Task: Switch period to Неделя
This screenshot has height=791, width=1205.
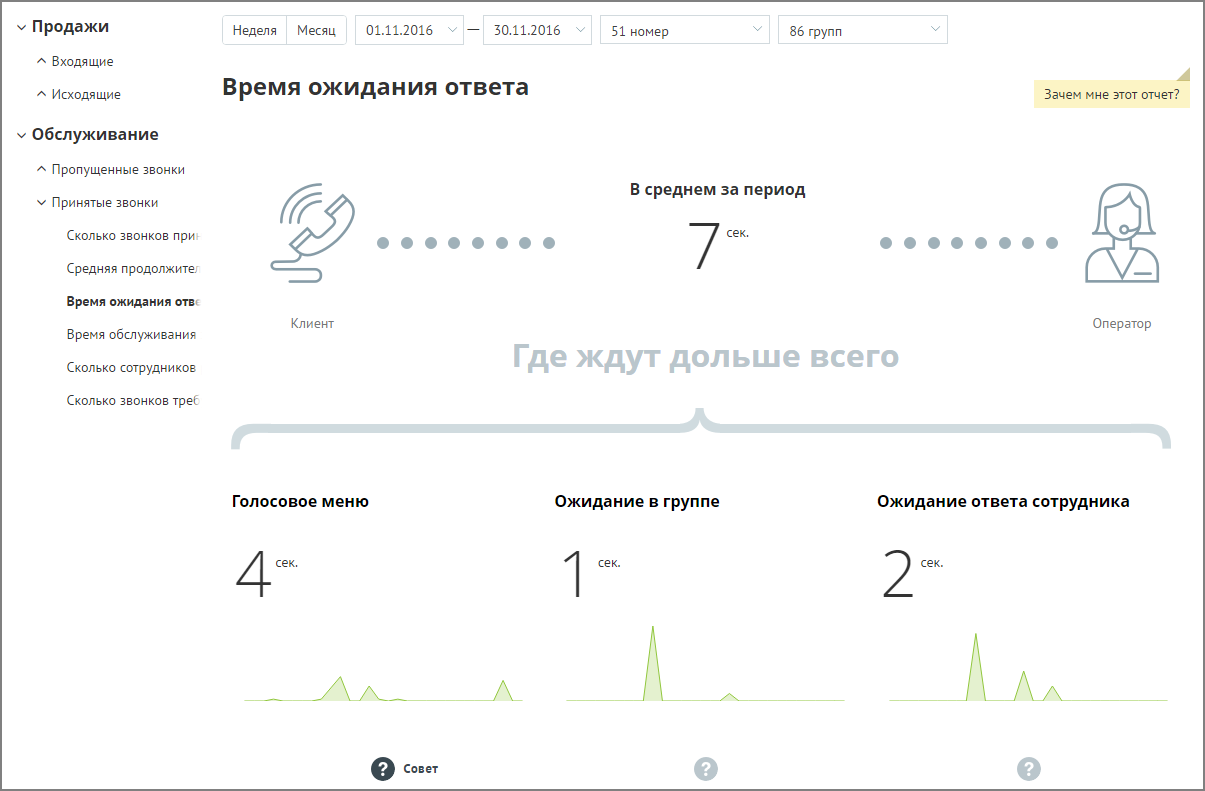Action: (x=254, y=30)
